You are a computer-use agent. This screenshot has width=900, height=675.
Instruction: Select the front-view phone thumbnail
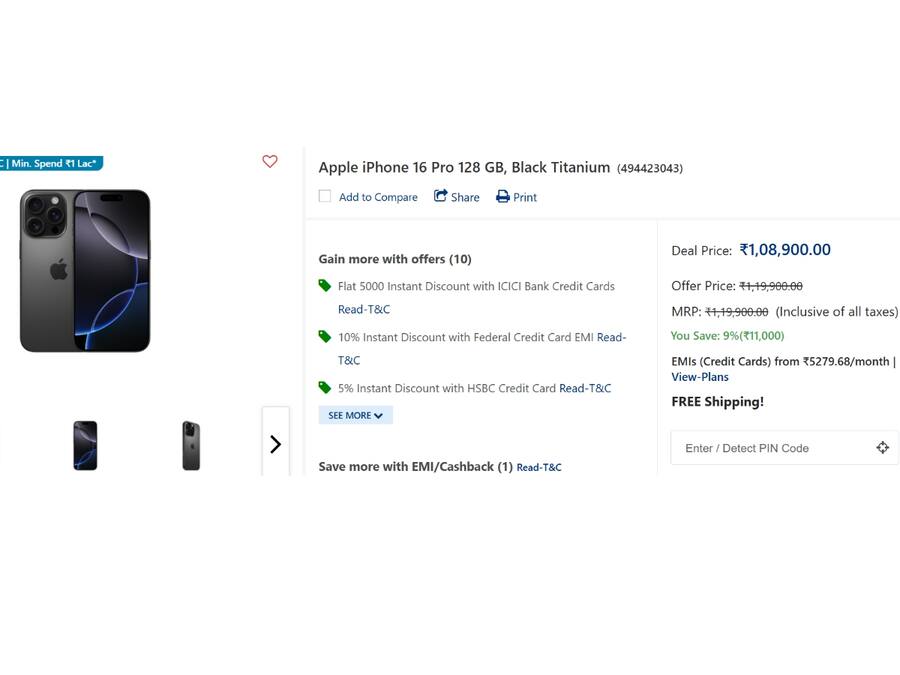(85, 444)
